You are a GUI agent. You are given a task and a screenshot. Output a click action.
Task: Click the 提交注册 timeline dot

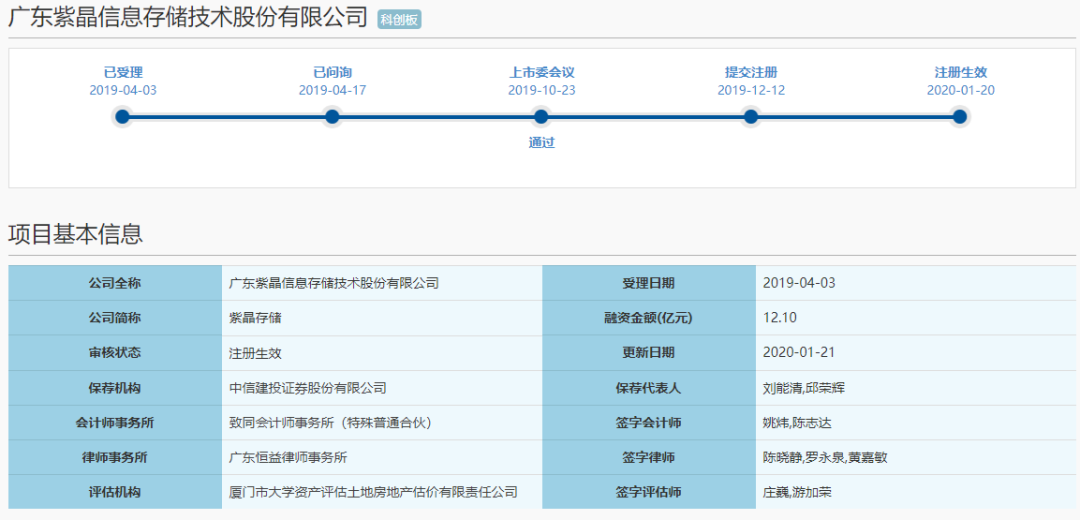coord(751,117)
